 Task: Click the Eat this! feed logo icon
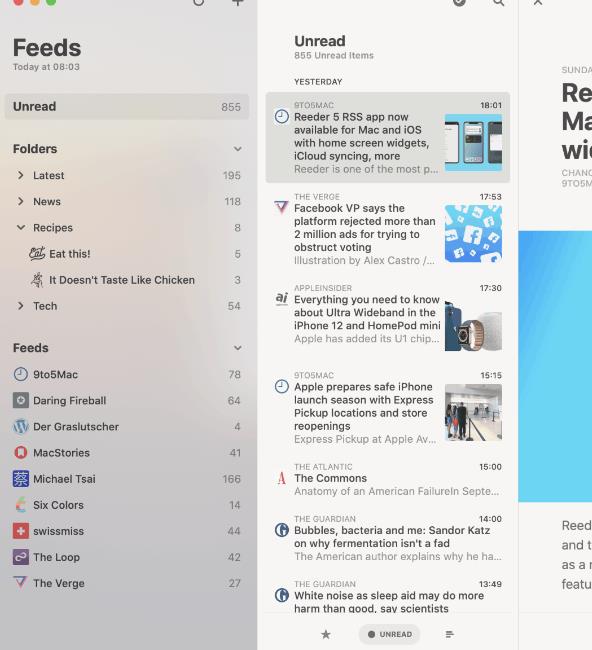pyautogui.click(x=37, y=253)
